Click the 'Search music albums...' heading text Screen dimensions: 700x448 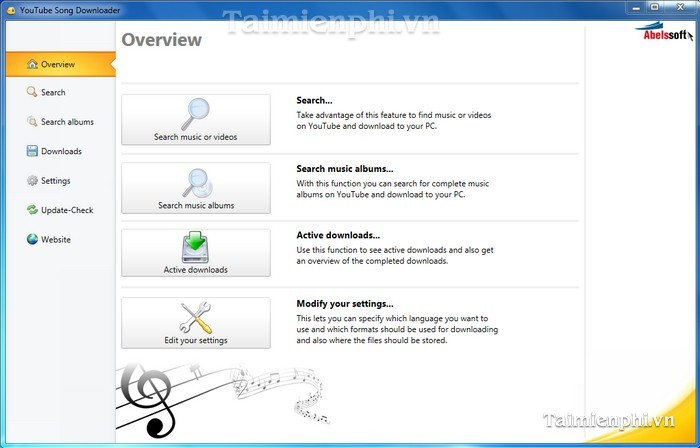coord(345,169)
